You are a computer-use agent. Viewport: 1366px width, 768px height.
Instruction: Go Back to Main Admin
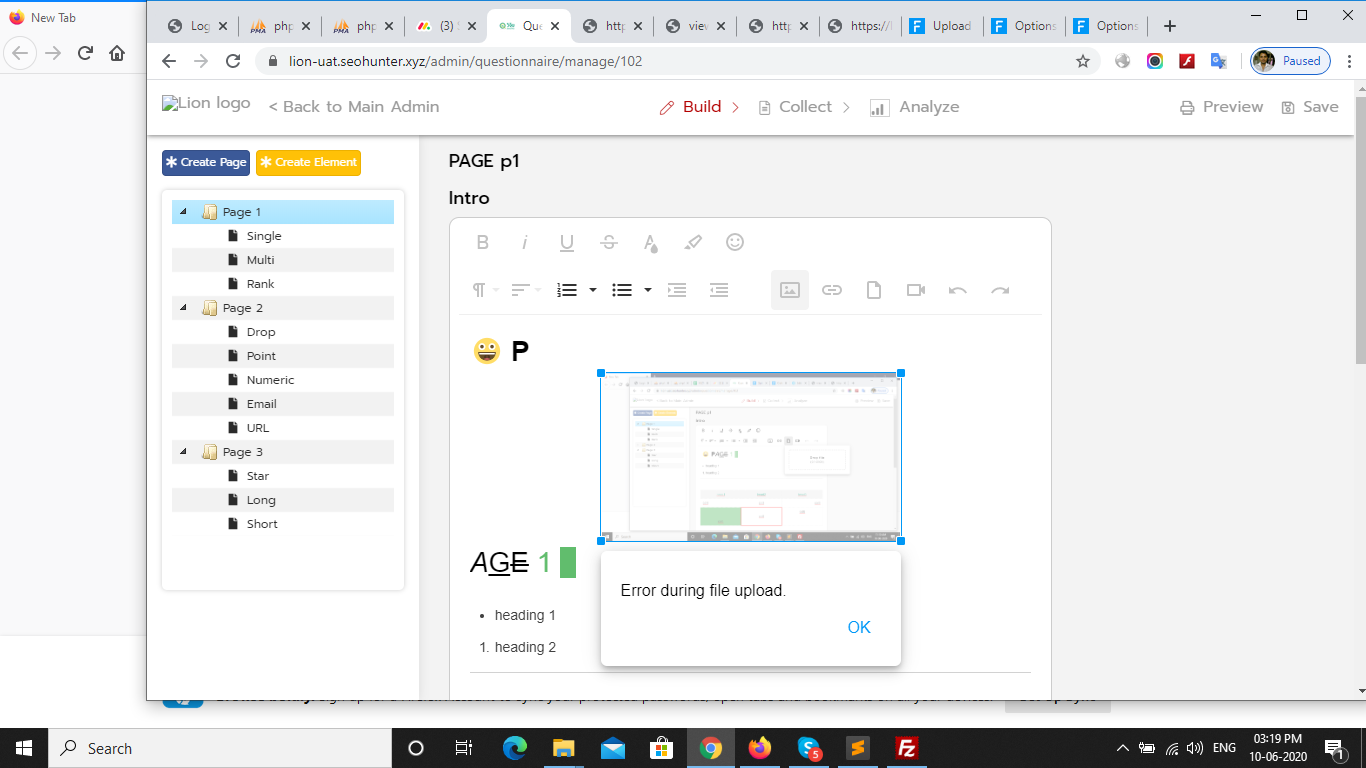pyautogui.click(x=354, y=107)
